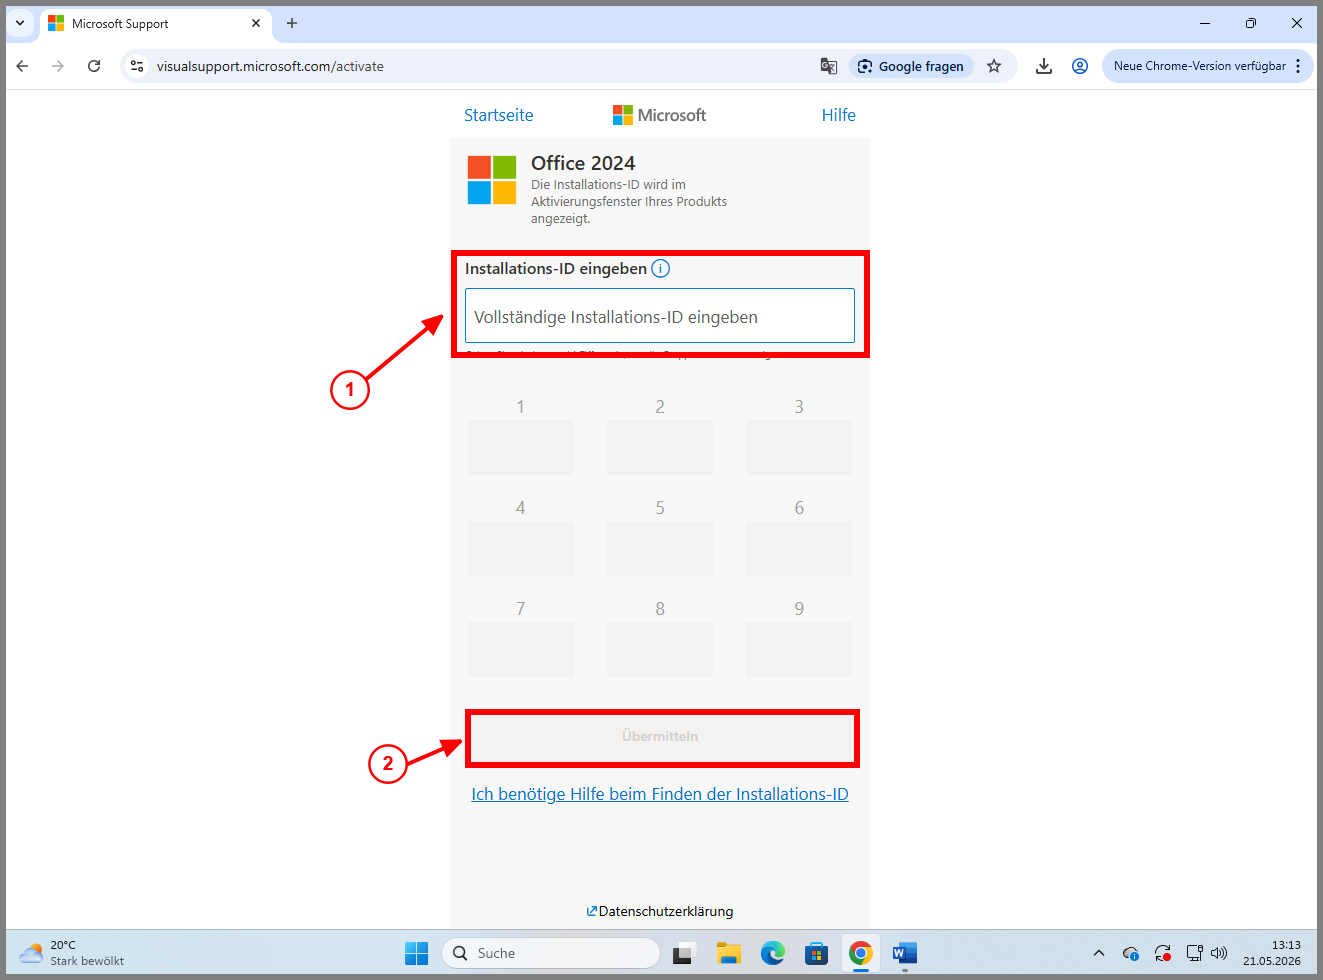1323x980 pixels.
Task: Click the volume tray icon
Action: (x=1219, y=953)
